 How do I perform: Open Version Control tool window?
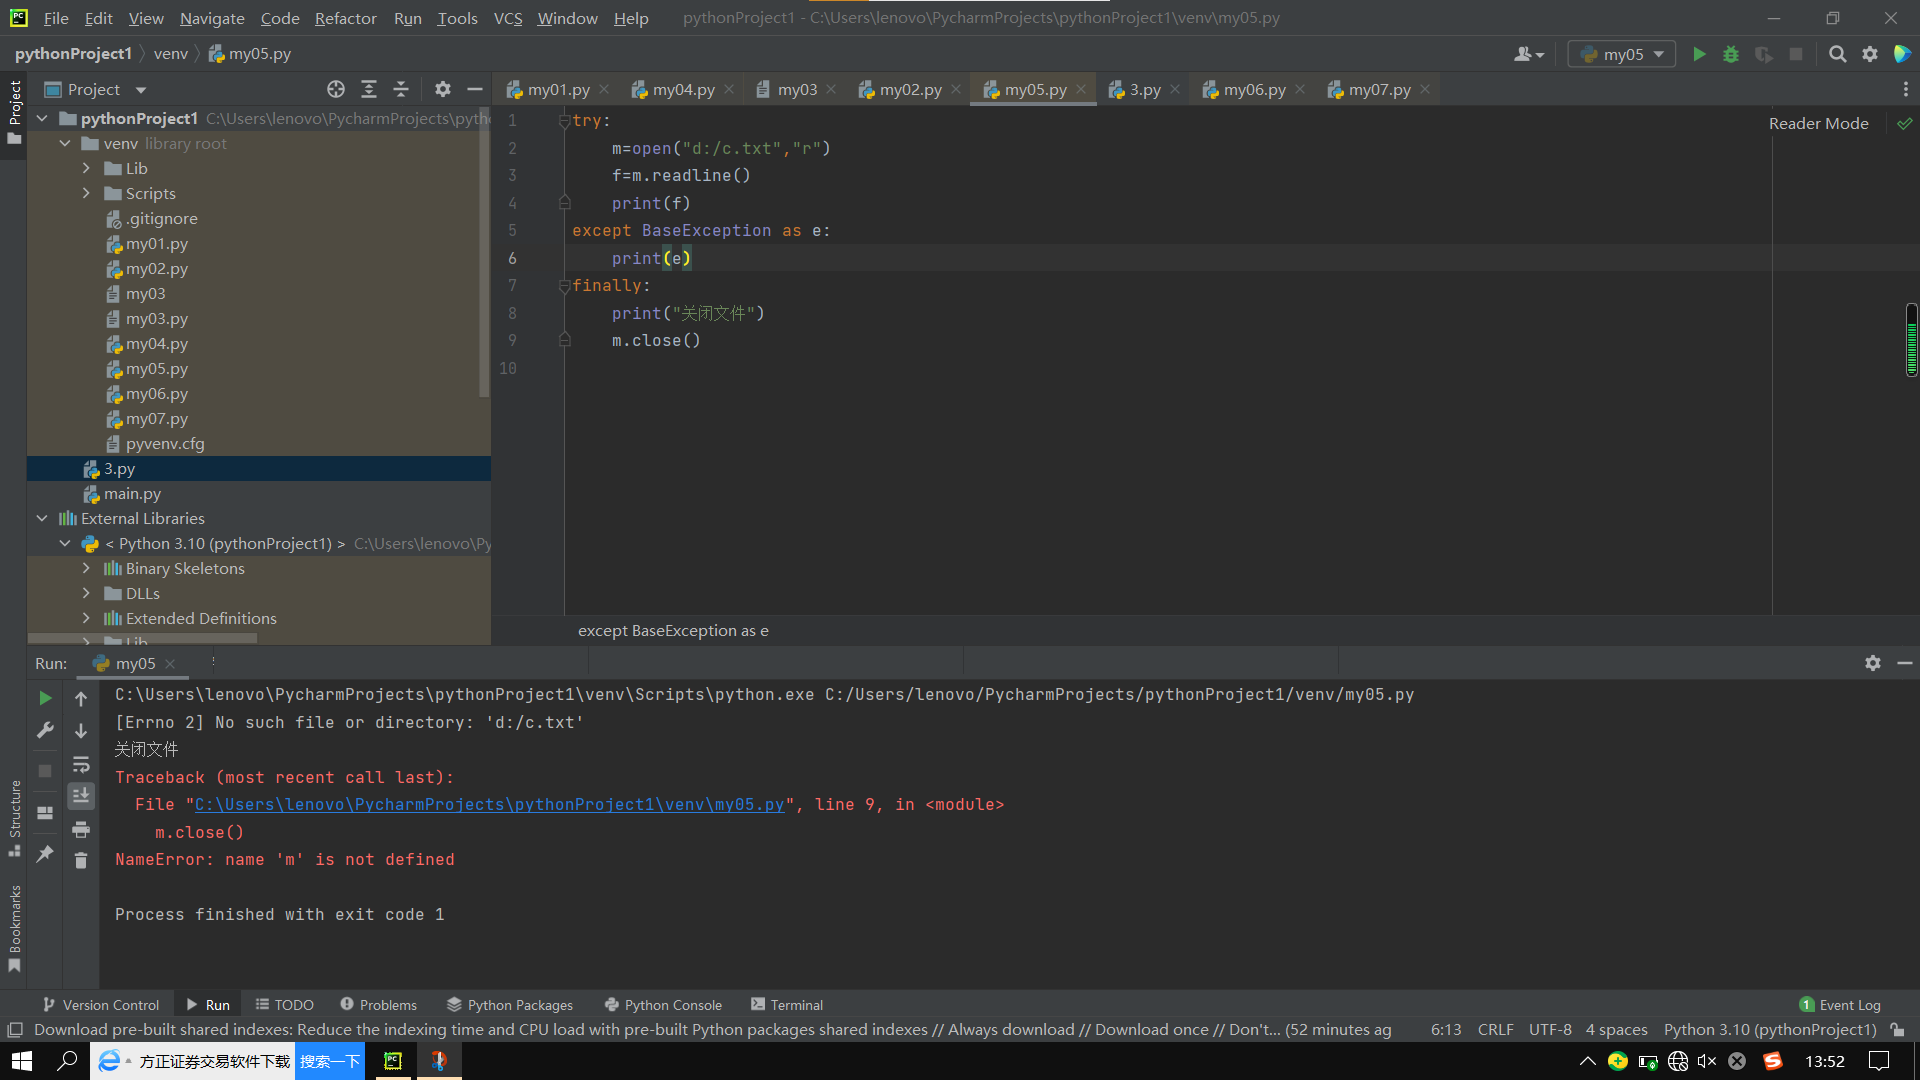pos(101,1004)
